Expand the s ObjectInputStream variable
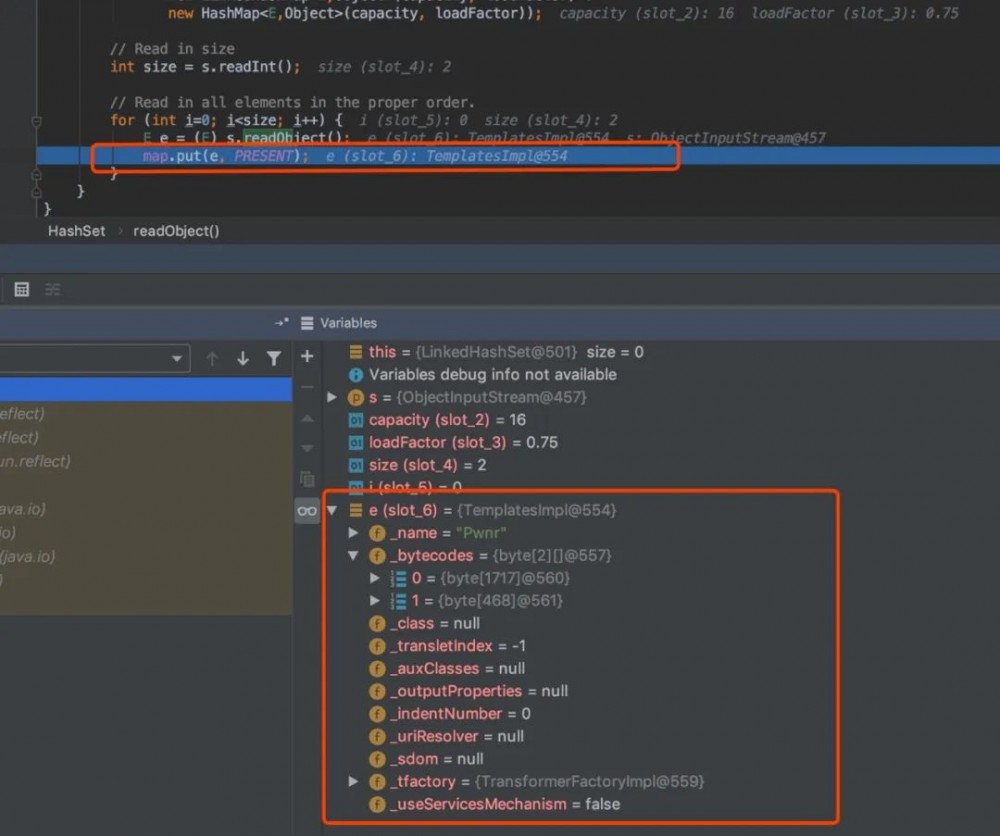This screenshot has height=836, width=1000. point(333,396)
